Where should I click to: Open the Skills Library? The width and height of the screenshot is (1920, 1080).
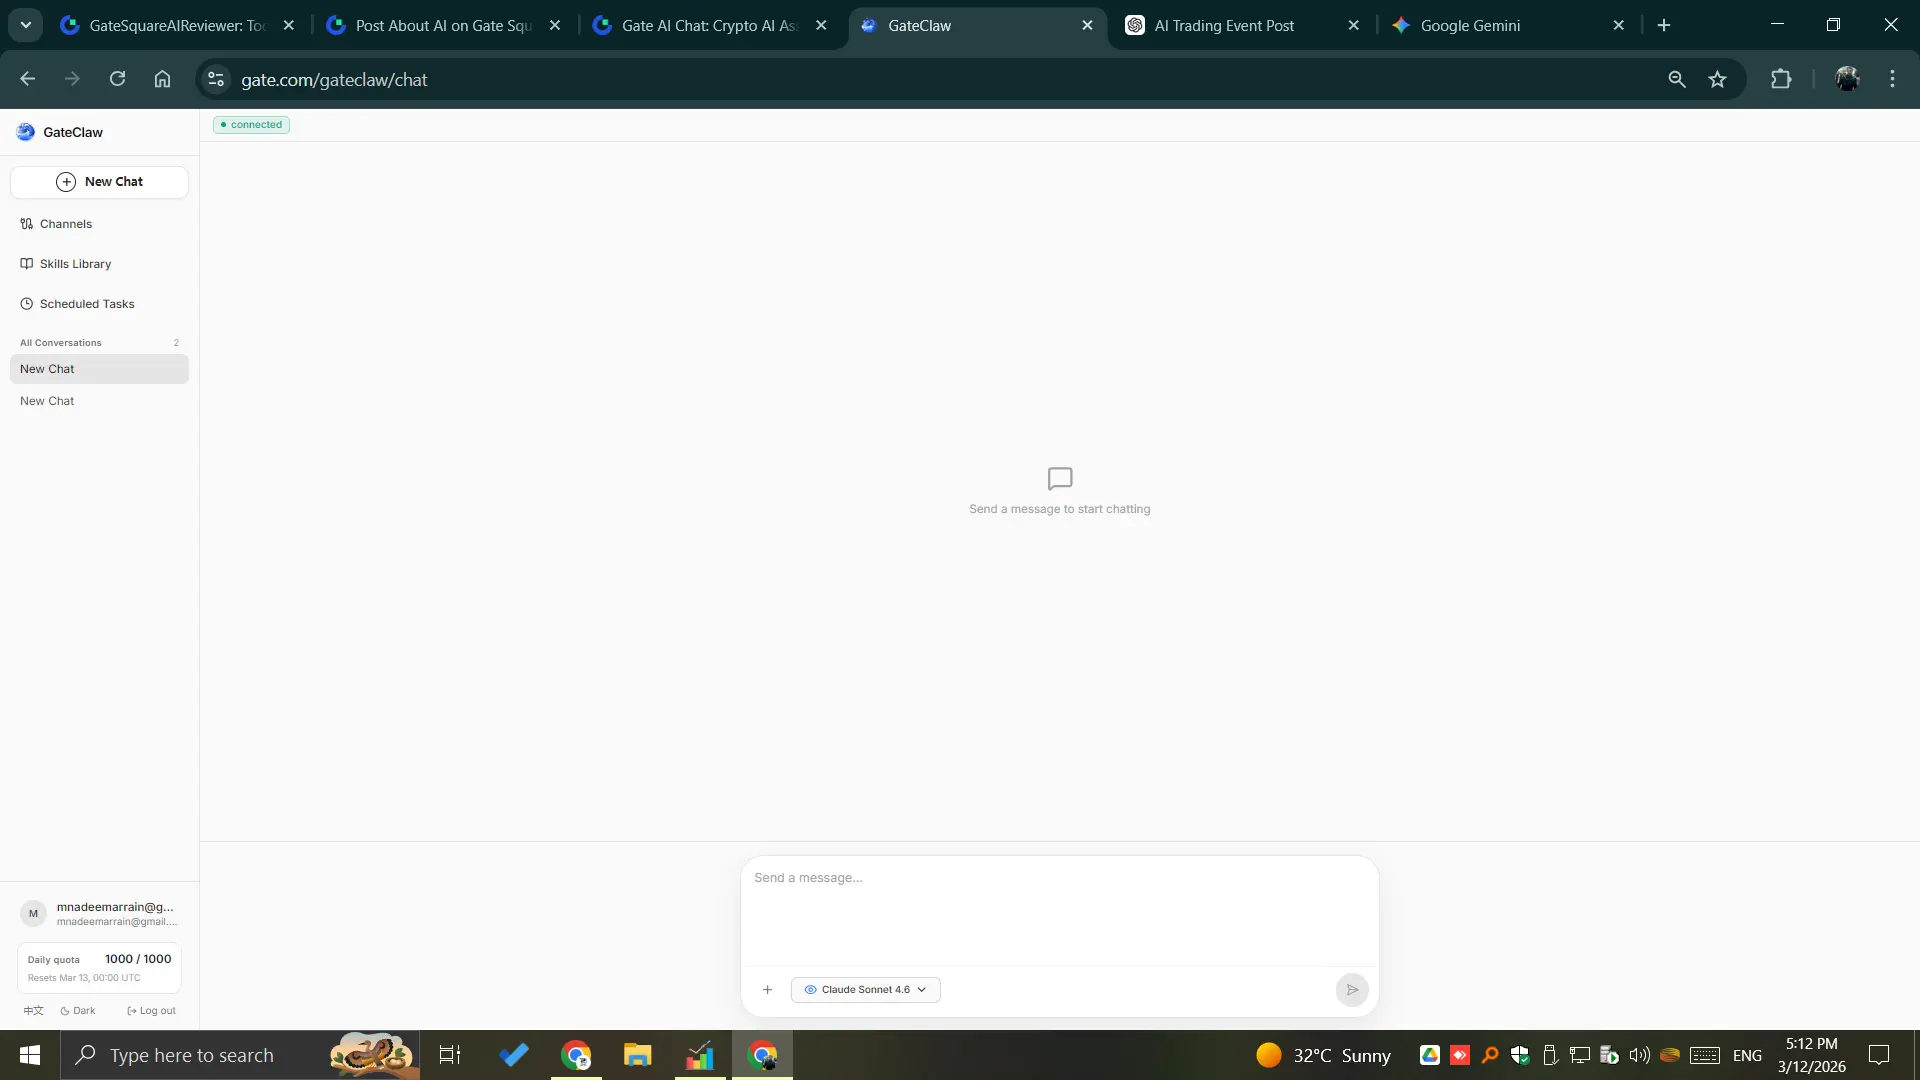(x=75, y=264)
